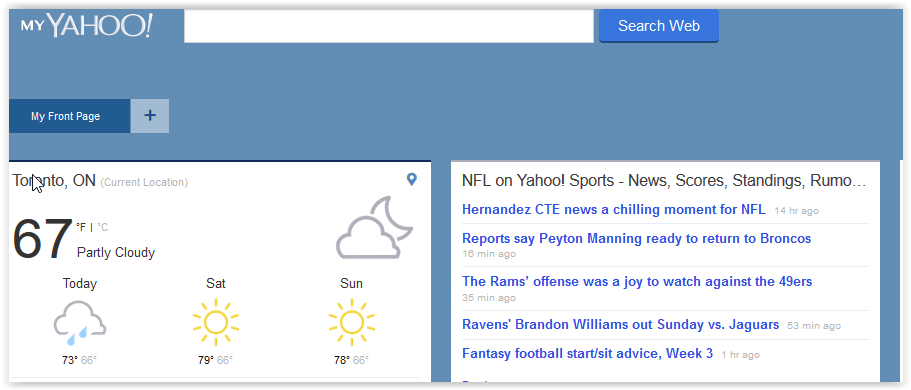Image resolution: width=911 pixels, height=390 pixels.
Task: Click Today's rain cloud forecast icon
Action: tap(80, 322)
